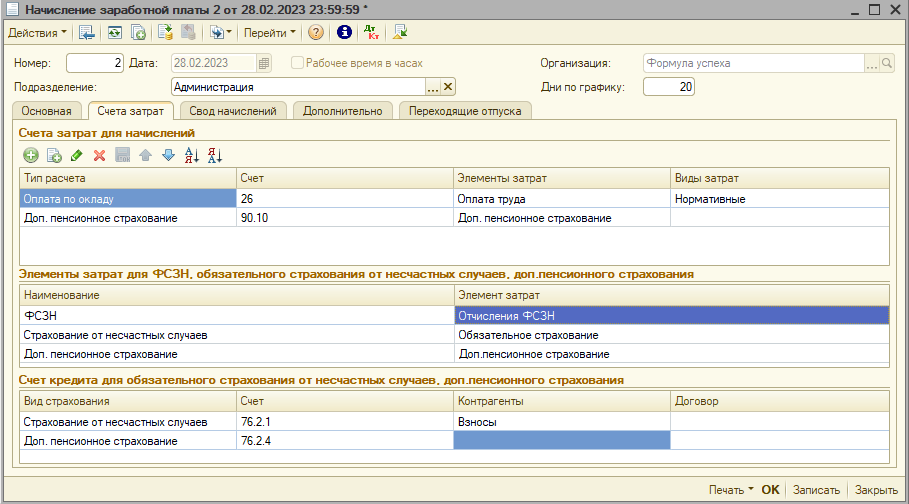Click the blue information icon

pyautogui.click(x=344, y=32)
